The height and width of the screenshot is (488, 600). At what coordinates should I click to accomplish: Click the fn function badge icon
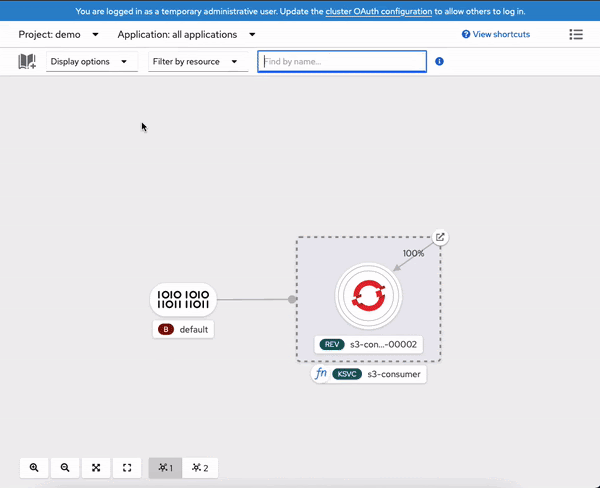321,374
